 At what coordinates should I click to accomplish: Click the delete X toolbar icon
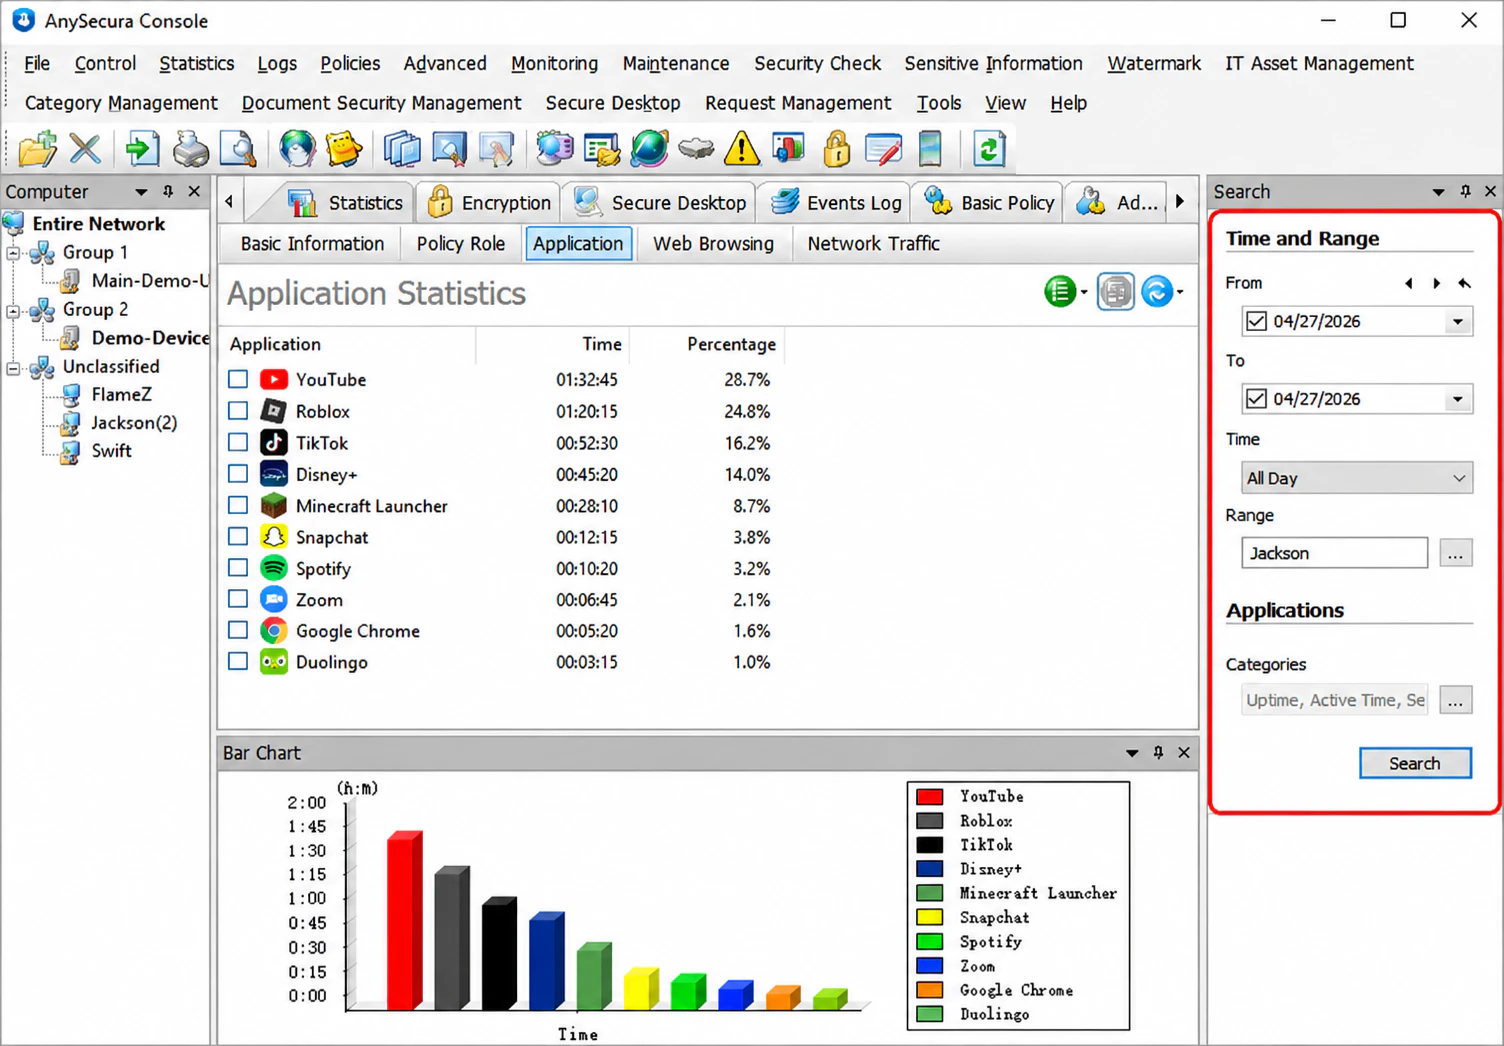(x=85, y=149)
